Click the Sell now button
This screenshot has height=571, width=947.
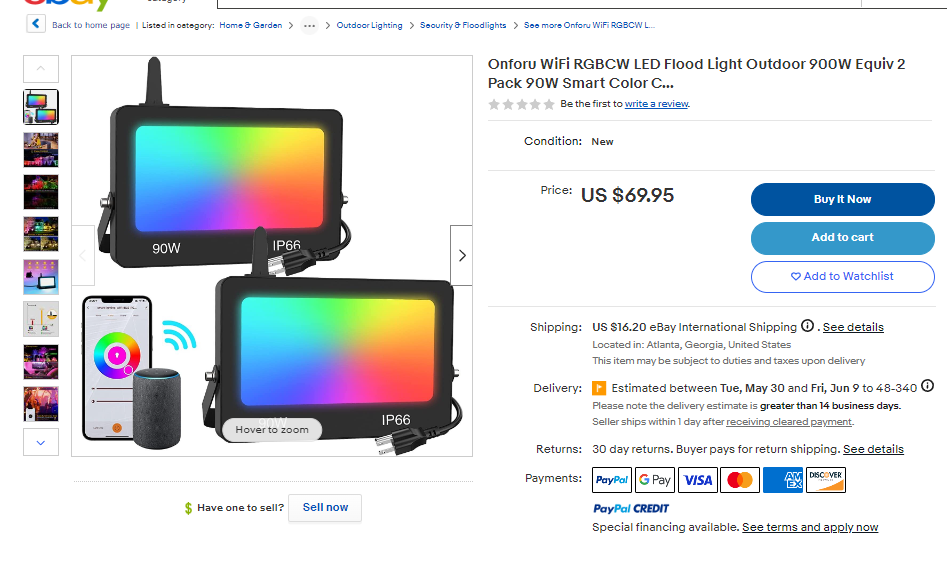[x=325, y=508]
